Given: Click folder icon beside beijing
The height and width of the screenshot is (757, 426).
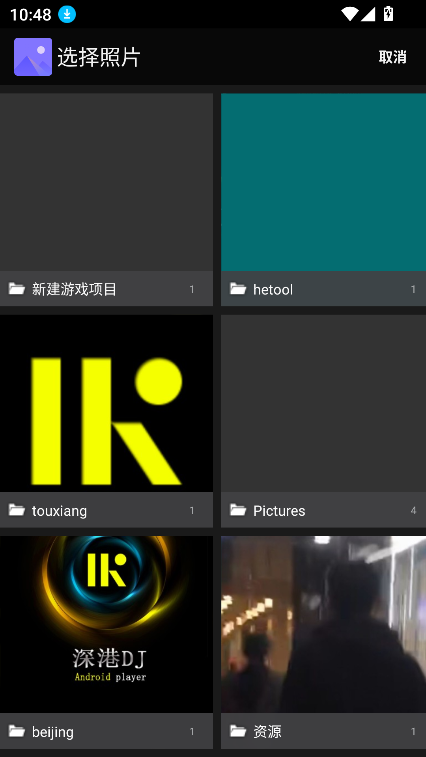Looking at the screenshot, I should coord(17,731).
